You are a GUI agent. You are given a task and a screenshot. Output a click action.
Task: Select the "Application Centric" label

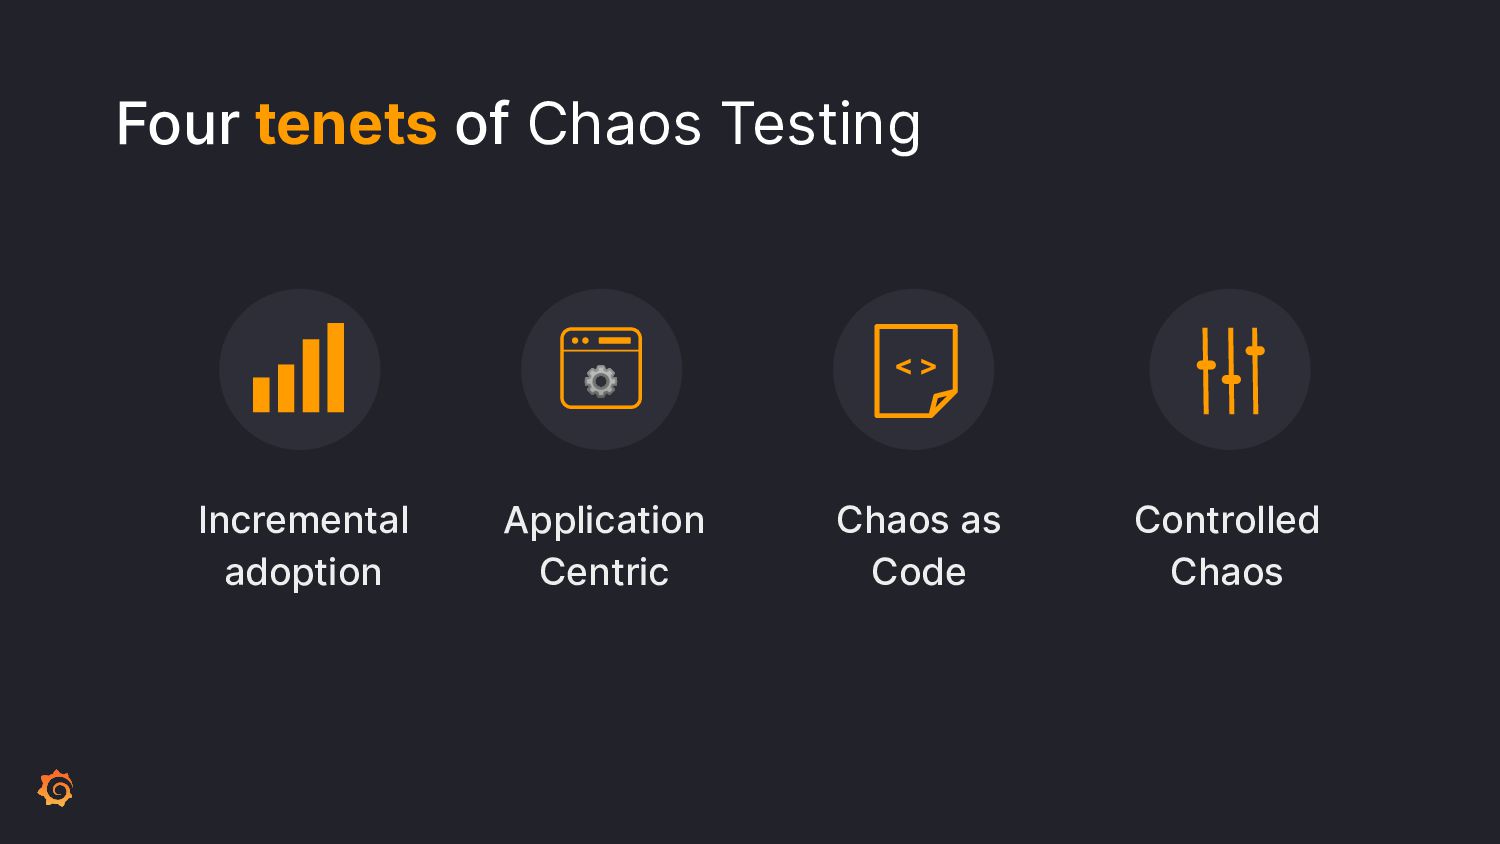coord(604,546)
